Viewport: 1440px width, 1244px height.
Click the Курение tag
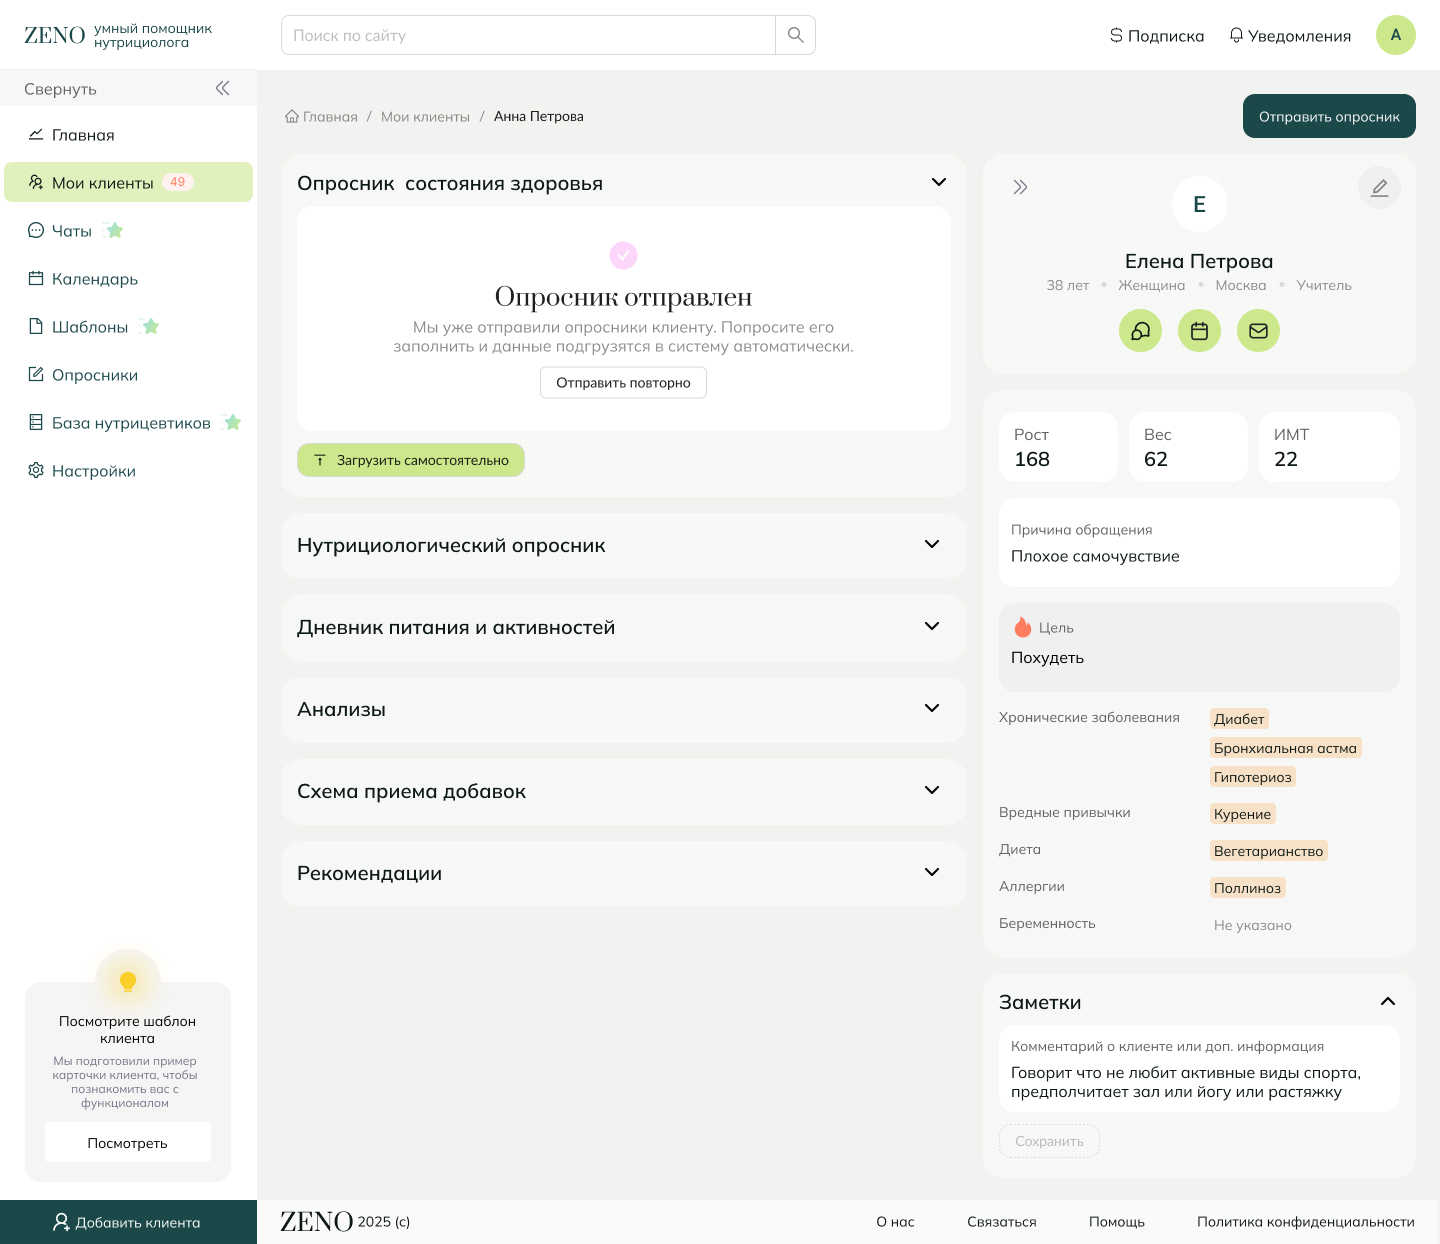[1243, 814]
